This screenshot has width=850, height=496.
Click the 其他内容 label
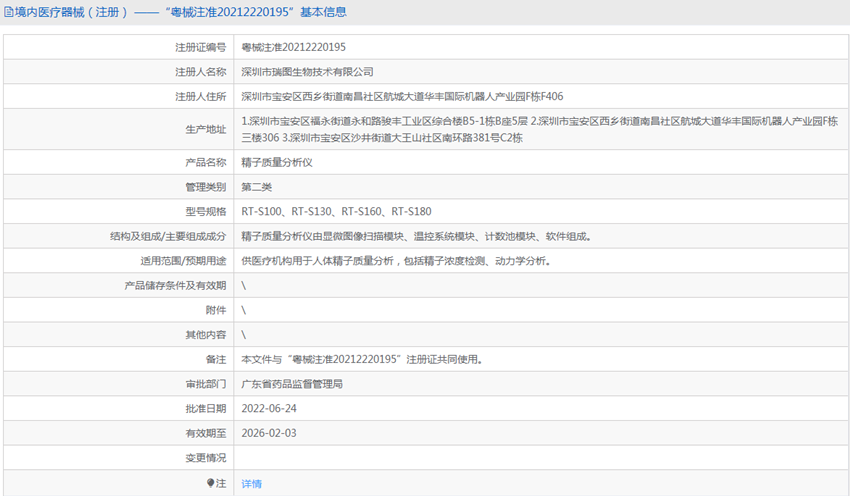click(x=205, y=334)
